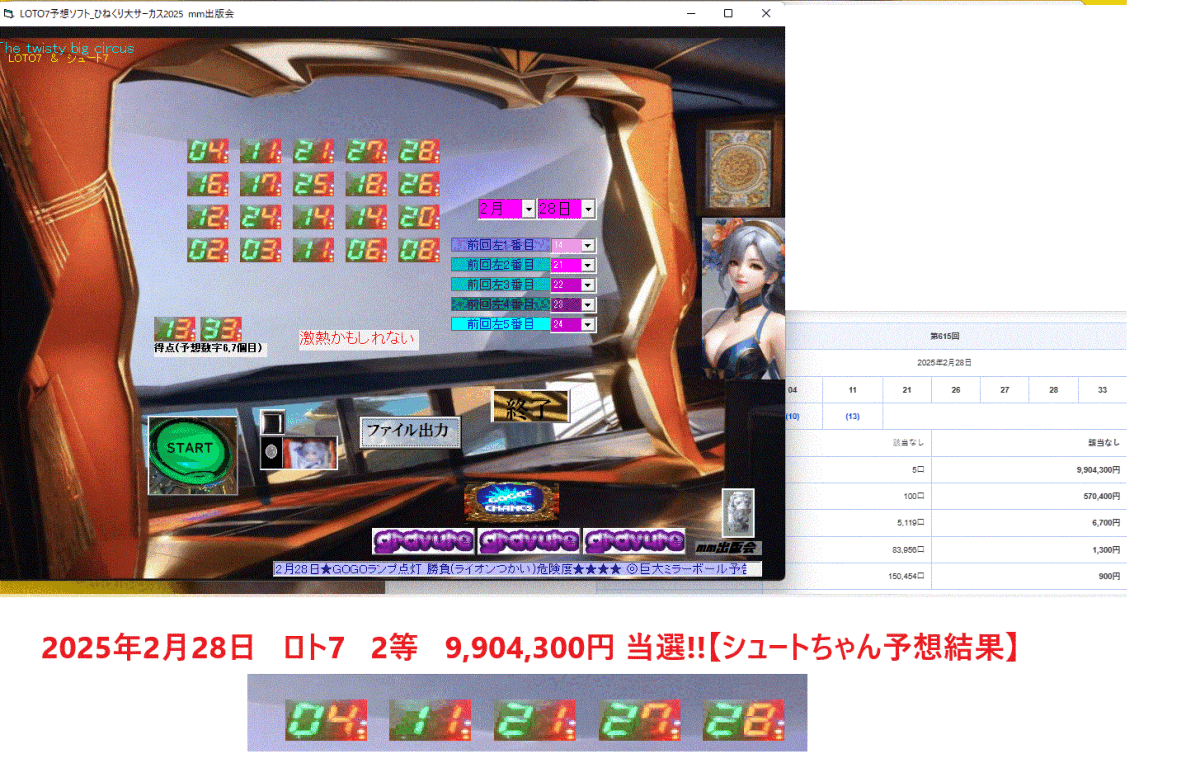Click the application icon in title bar
Image resolution: width=1200 pixels, height=768 pixels.
(9, 14)
